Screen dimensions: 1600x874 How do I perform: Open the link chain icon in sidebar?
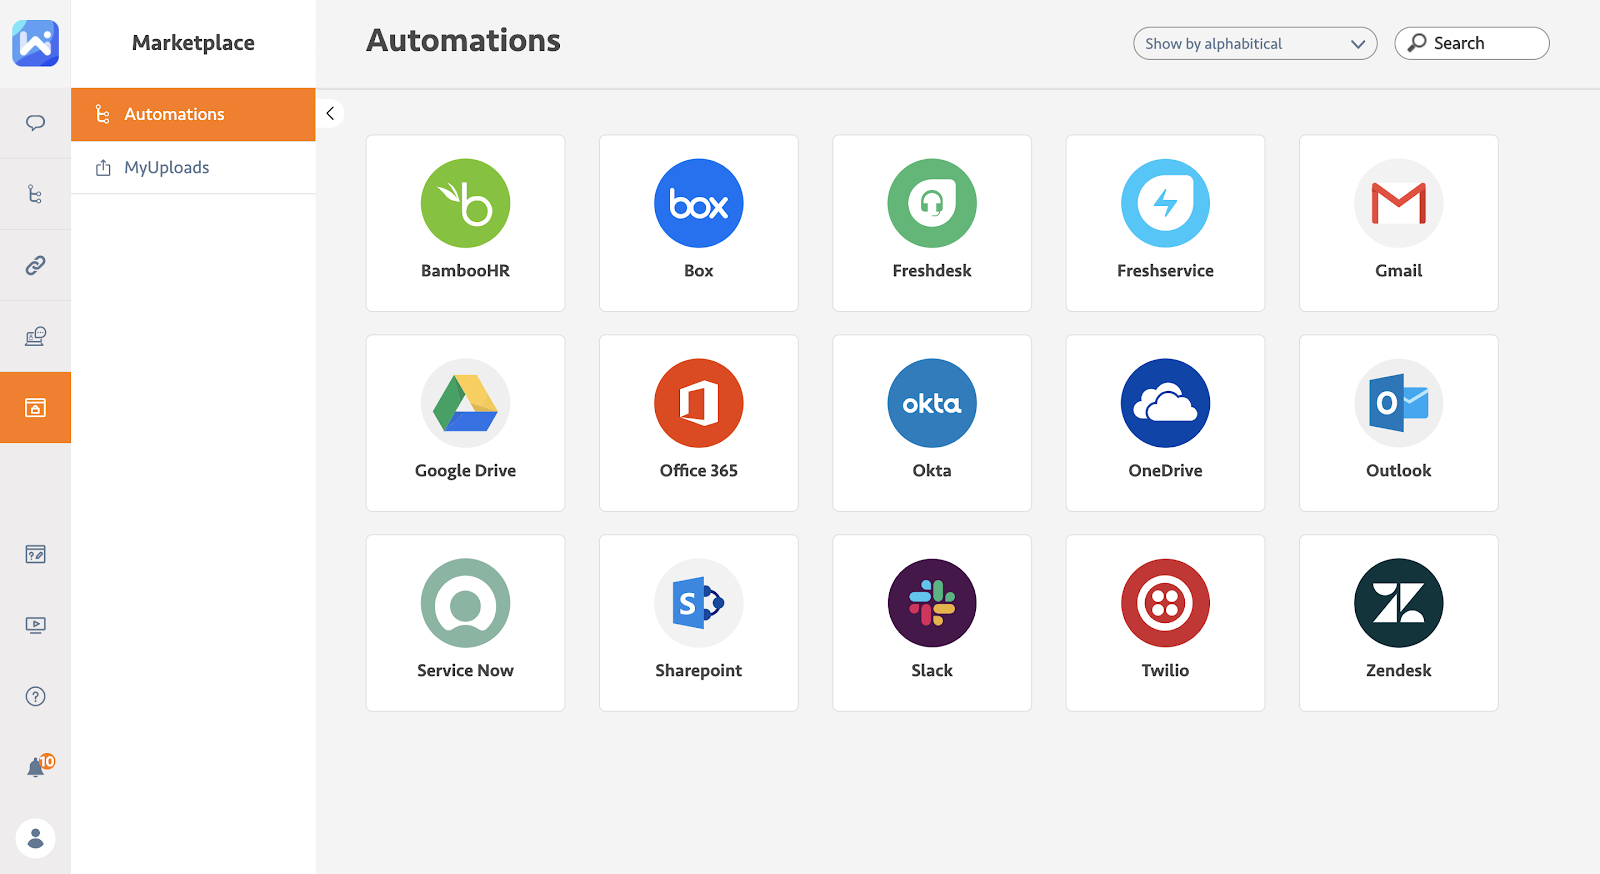(36, 265)
